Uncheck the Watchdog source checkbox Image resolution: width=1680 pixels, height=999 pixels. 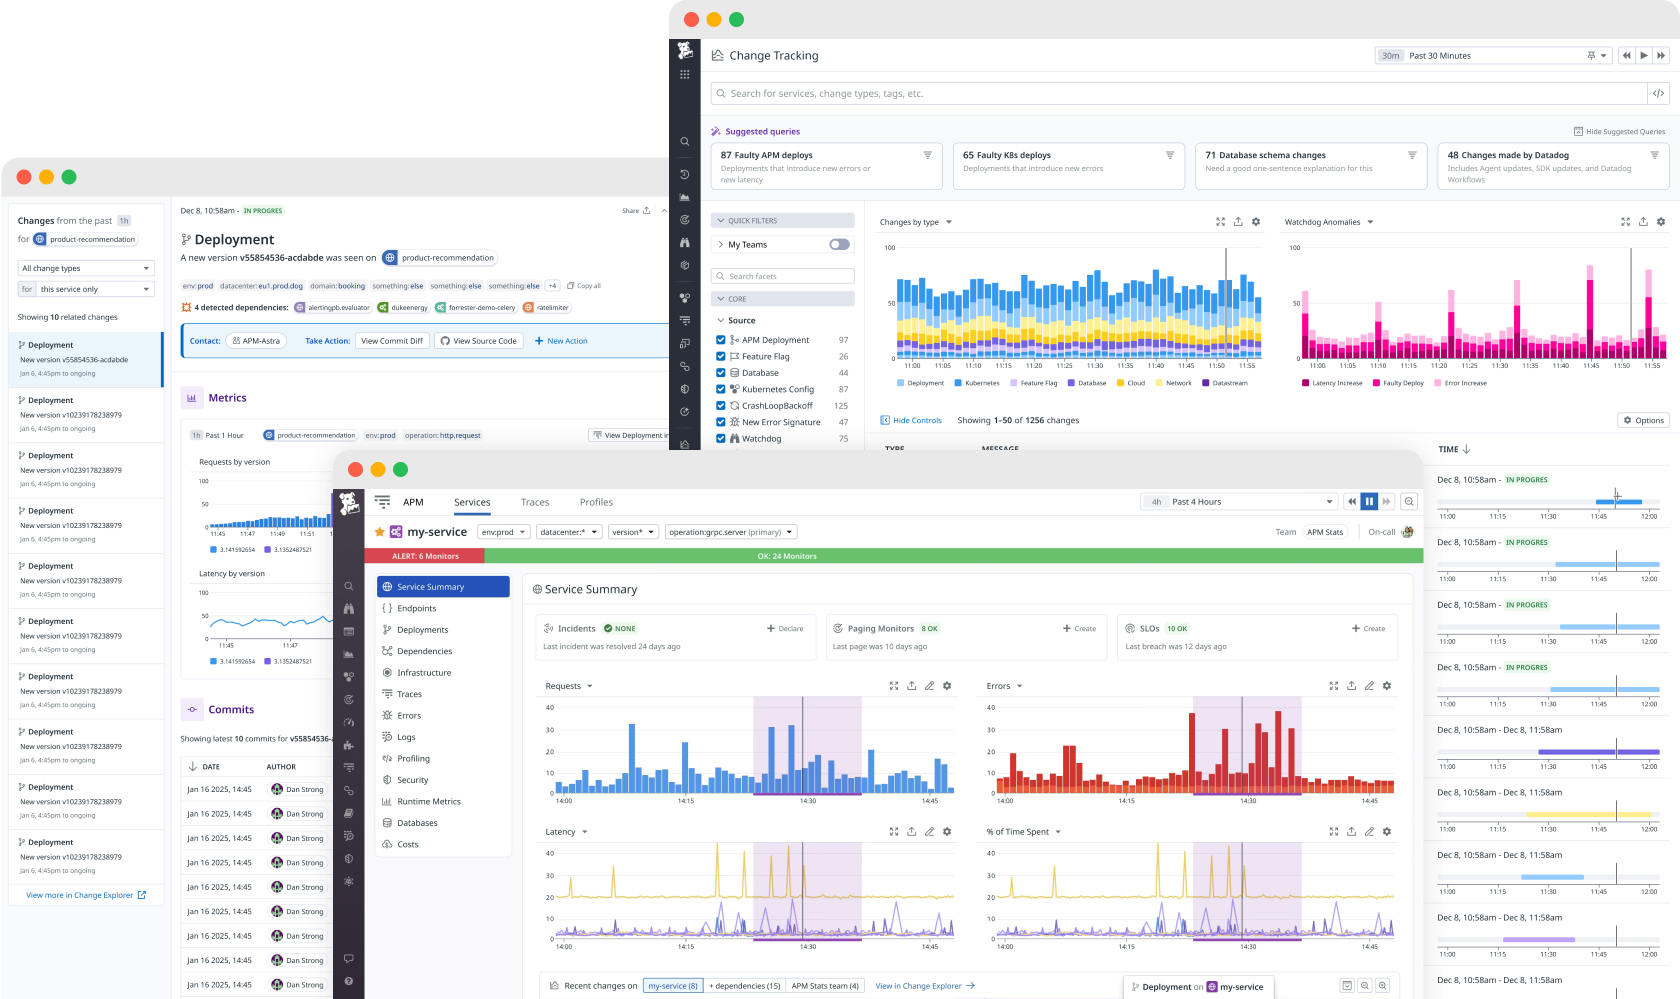tap(721, 438)
